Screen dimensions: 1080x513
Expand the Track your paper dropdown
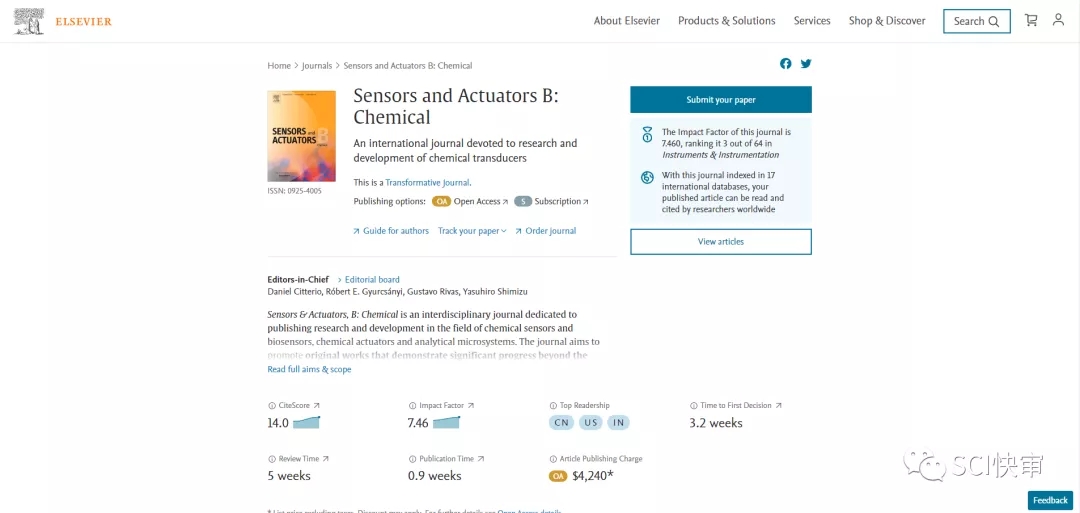472,231
